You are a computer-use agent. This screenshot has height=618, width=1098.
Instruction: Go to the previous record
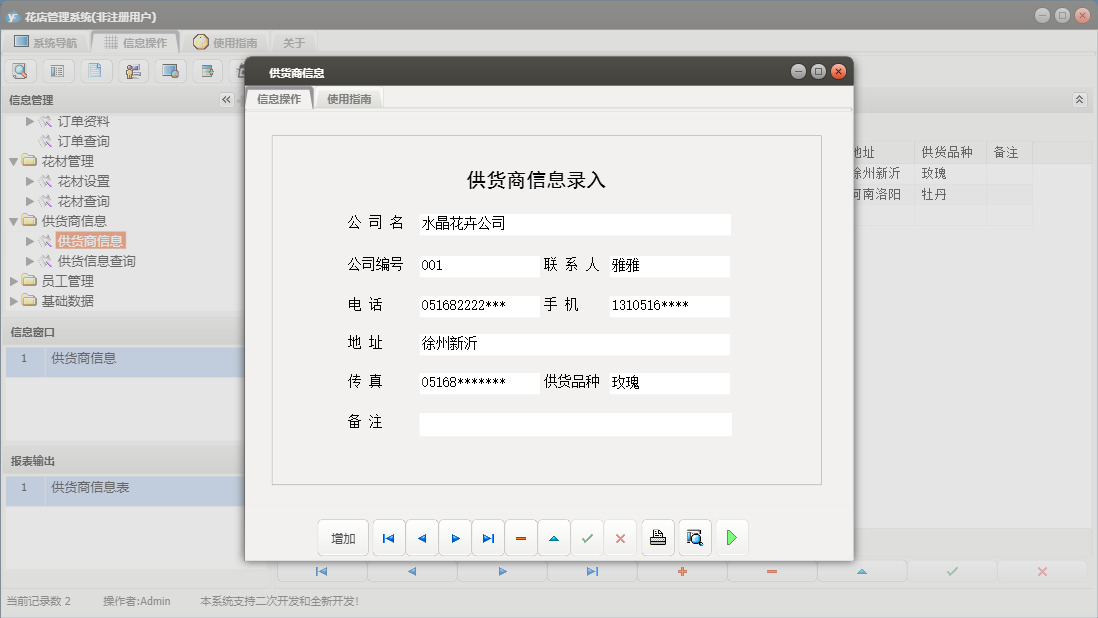click(421, 537)
